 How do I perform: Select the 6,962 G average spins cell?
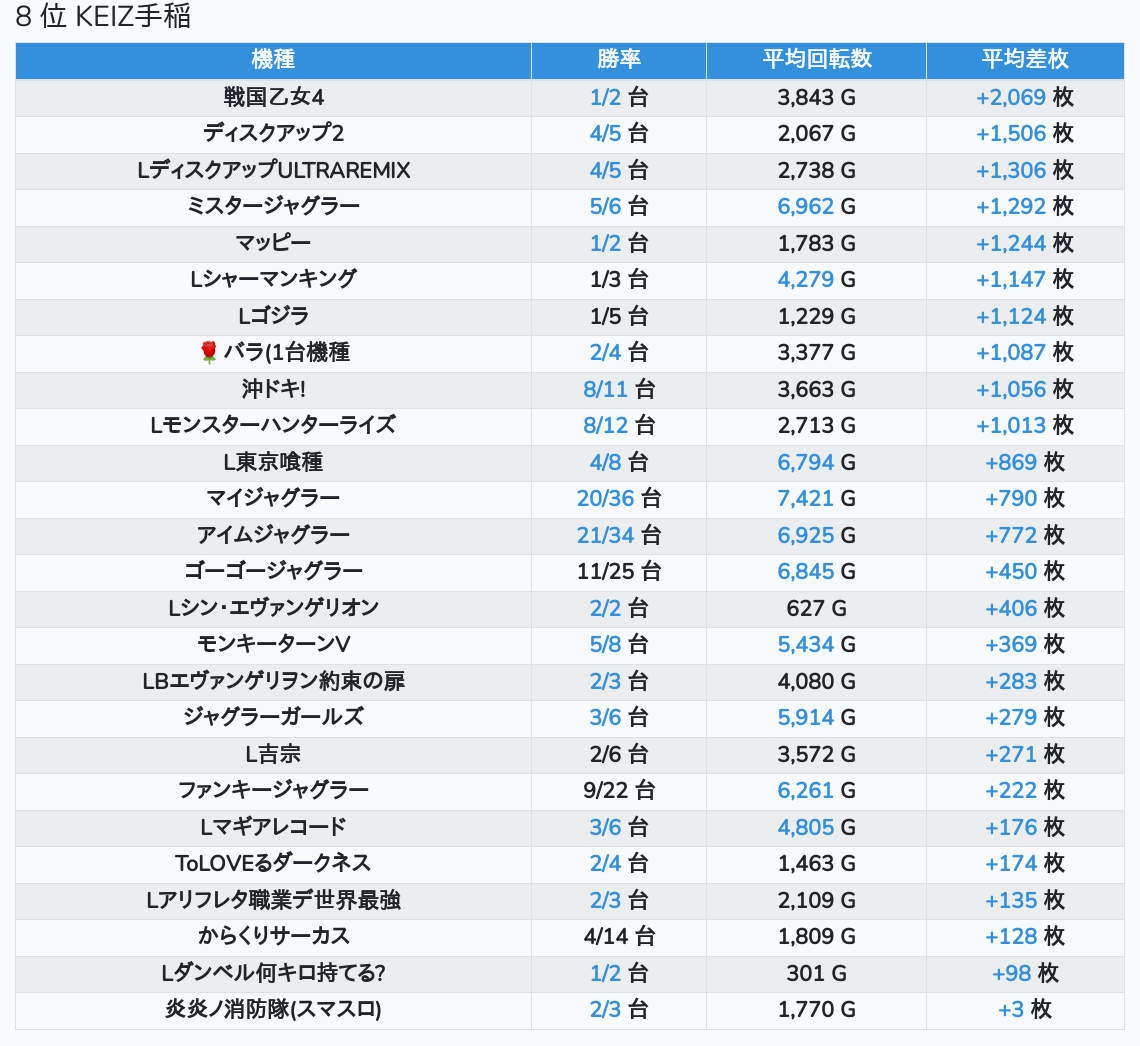[816, 206]
